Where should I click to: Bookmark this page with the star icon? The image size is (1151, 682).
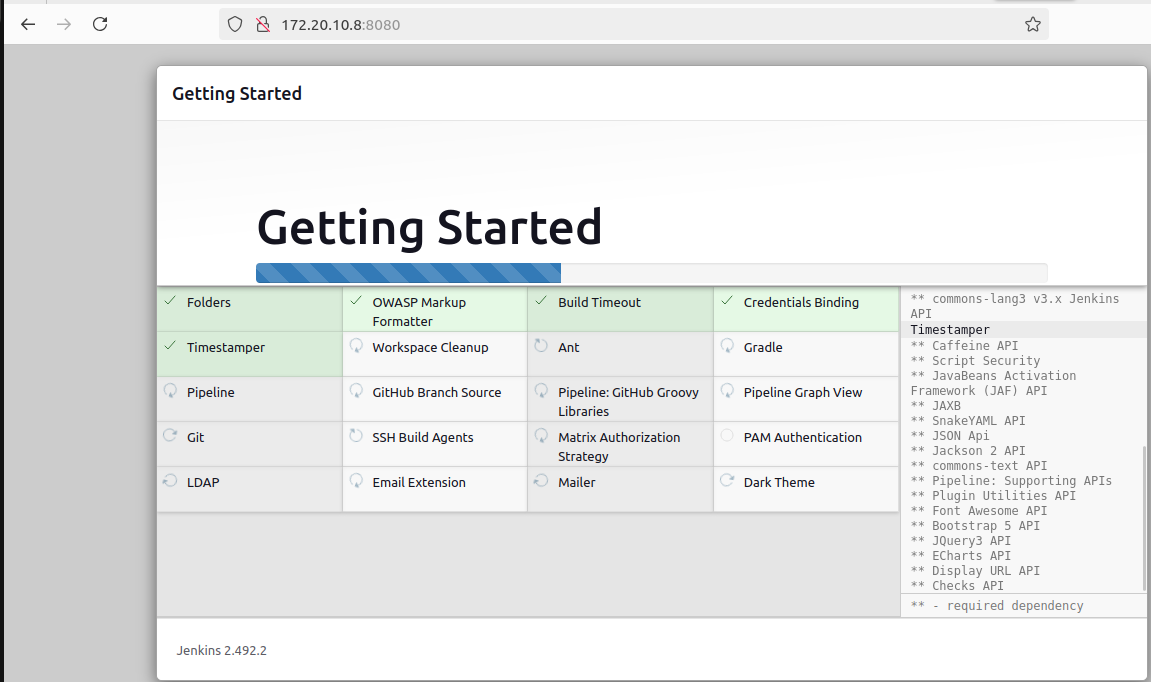pos(1033,24)
